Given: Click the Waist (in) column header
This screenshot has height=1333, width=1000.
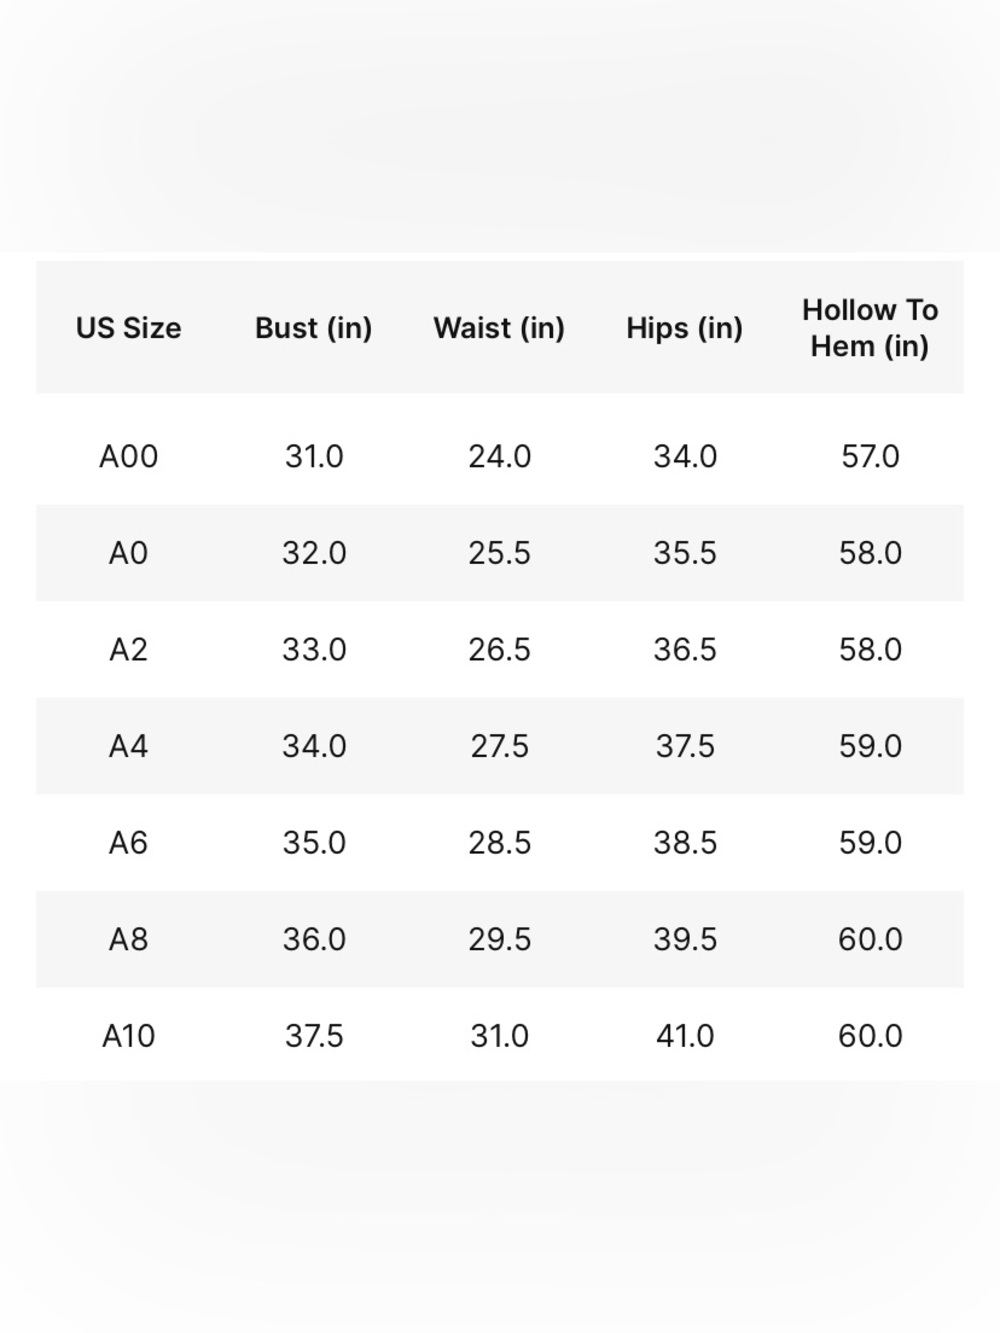Looking at the screenshot, I should tap(499, 328).
